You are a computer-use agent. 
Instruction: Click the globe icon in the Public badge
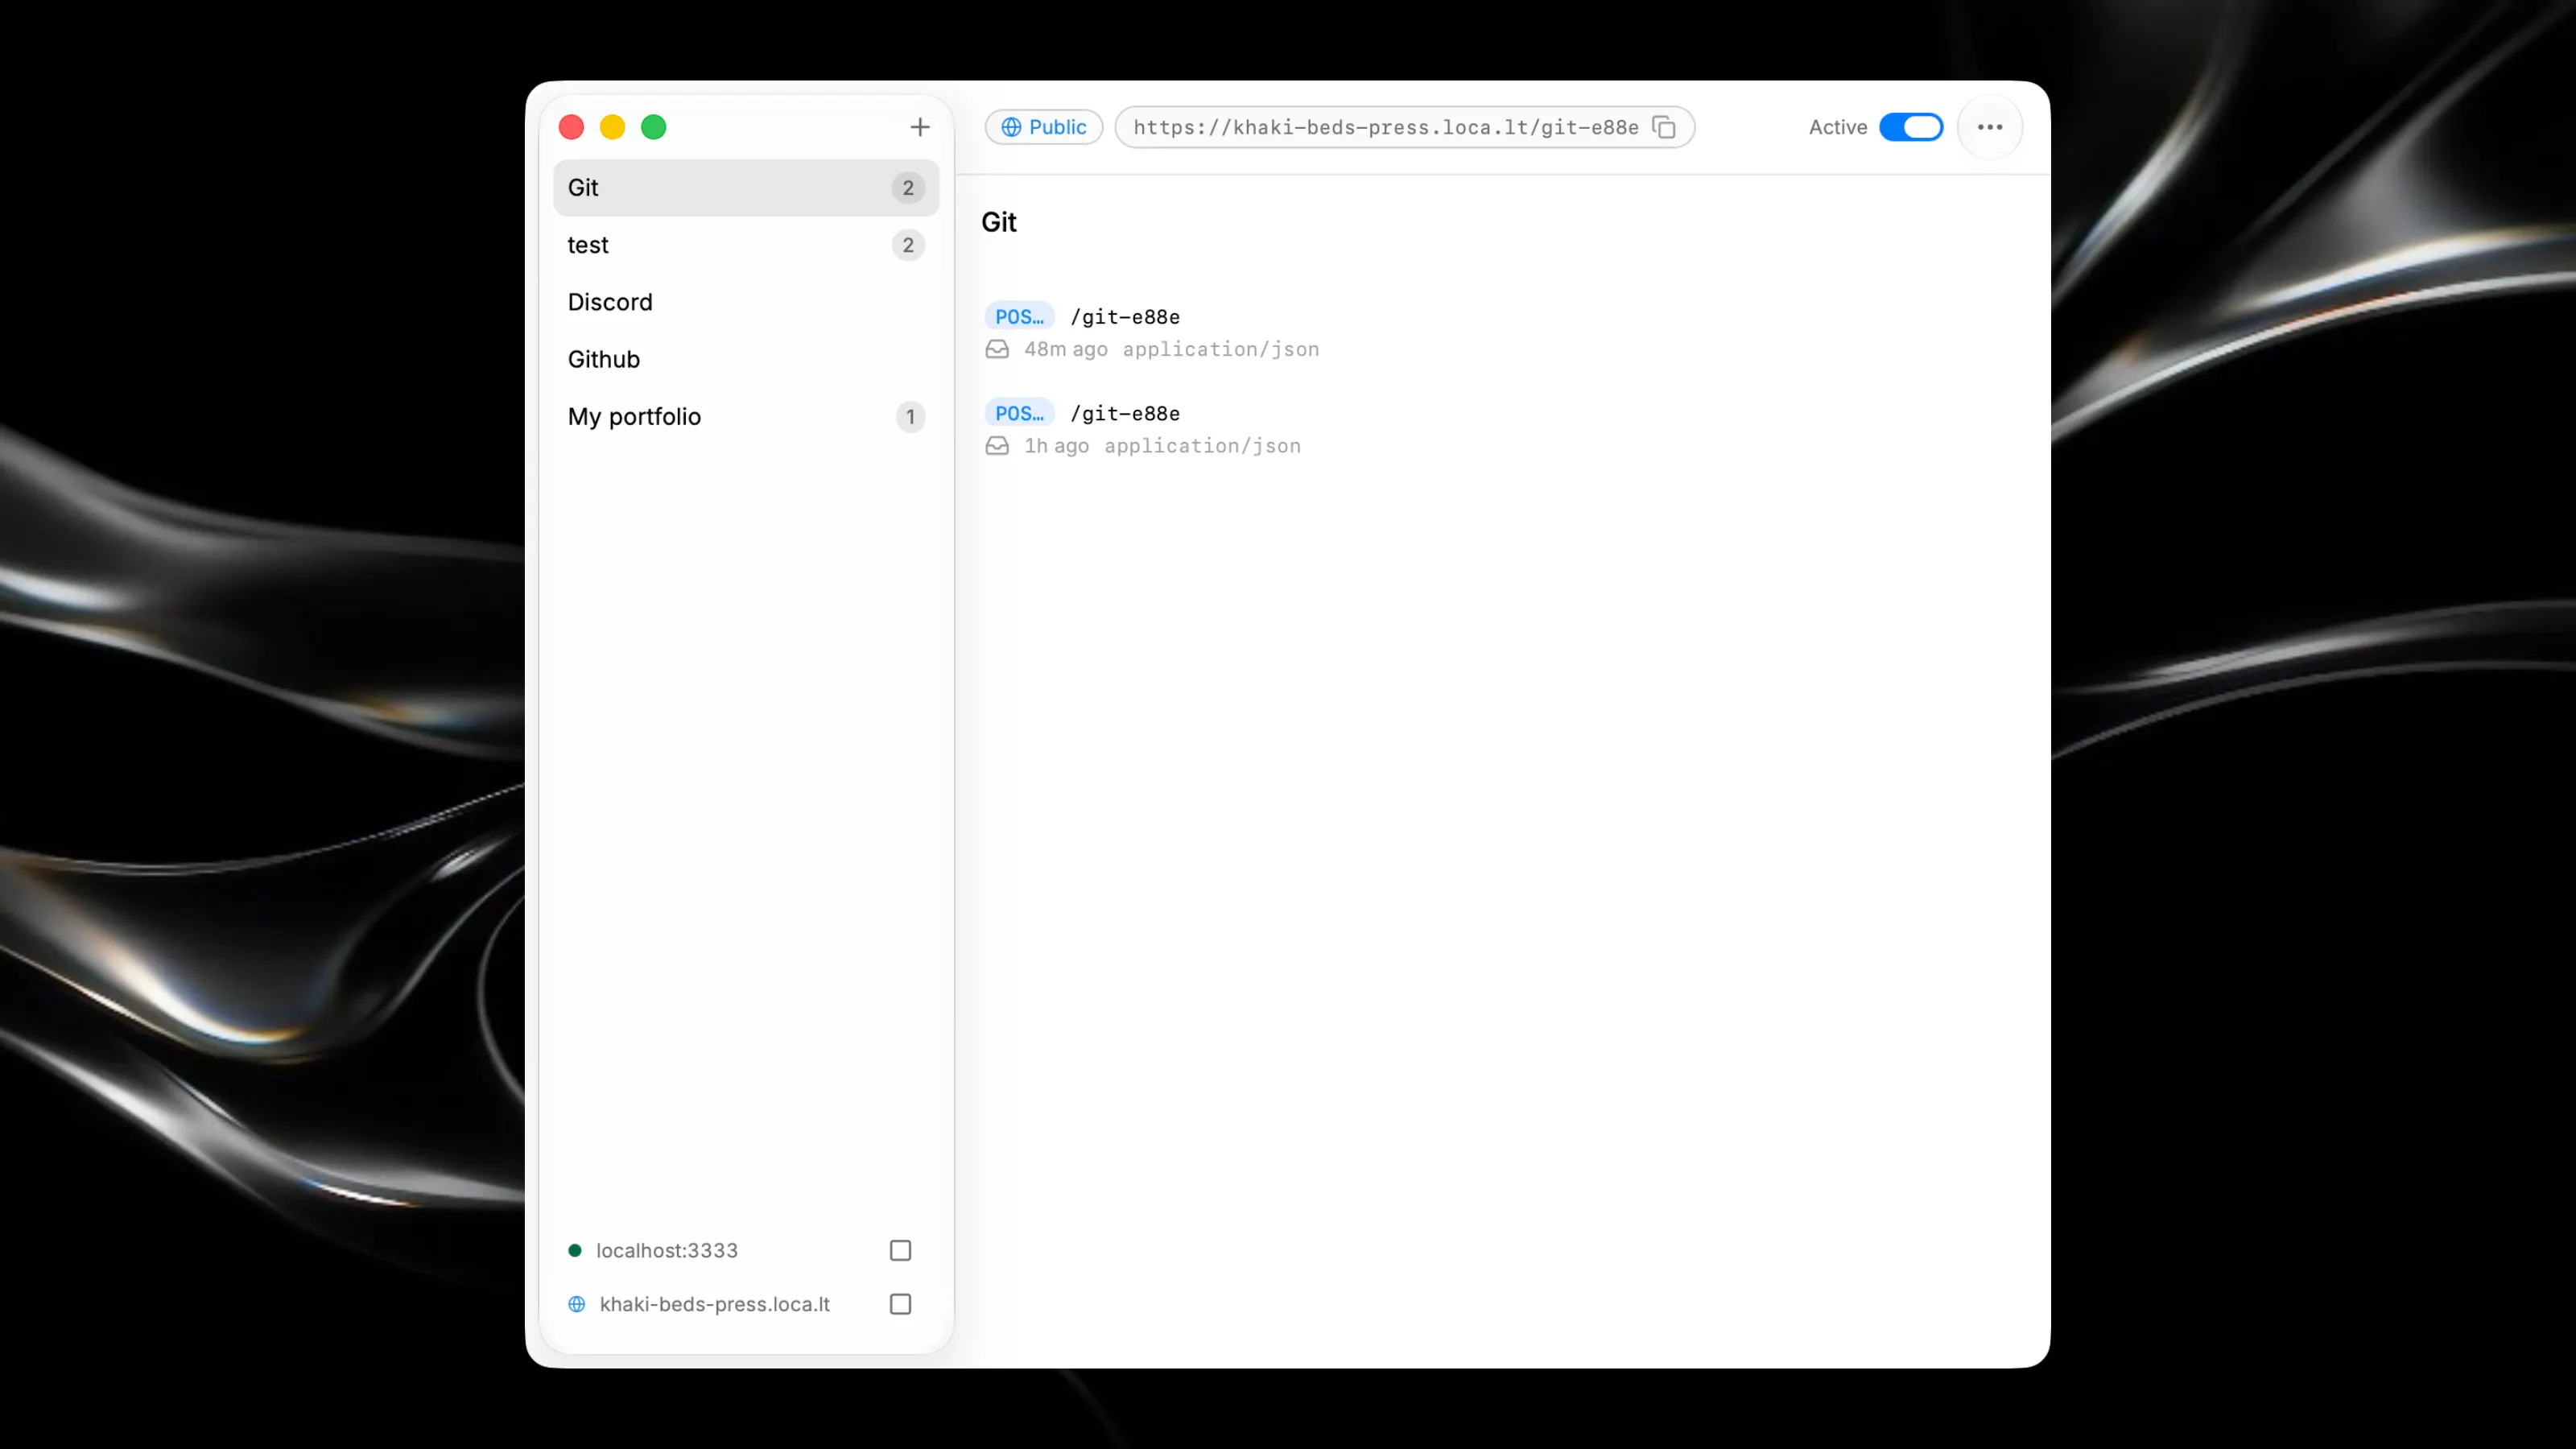pos(1012,127)
